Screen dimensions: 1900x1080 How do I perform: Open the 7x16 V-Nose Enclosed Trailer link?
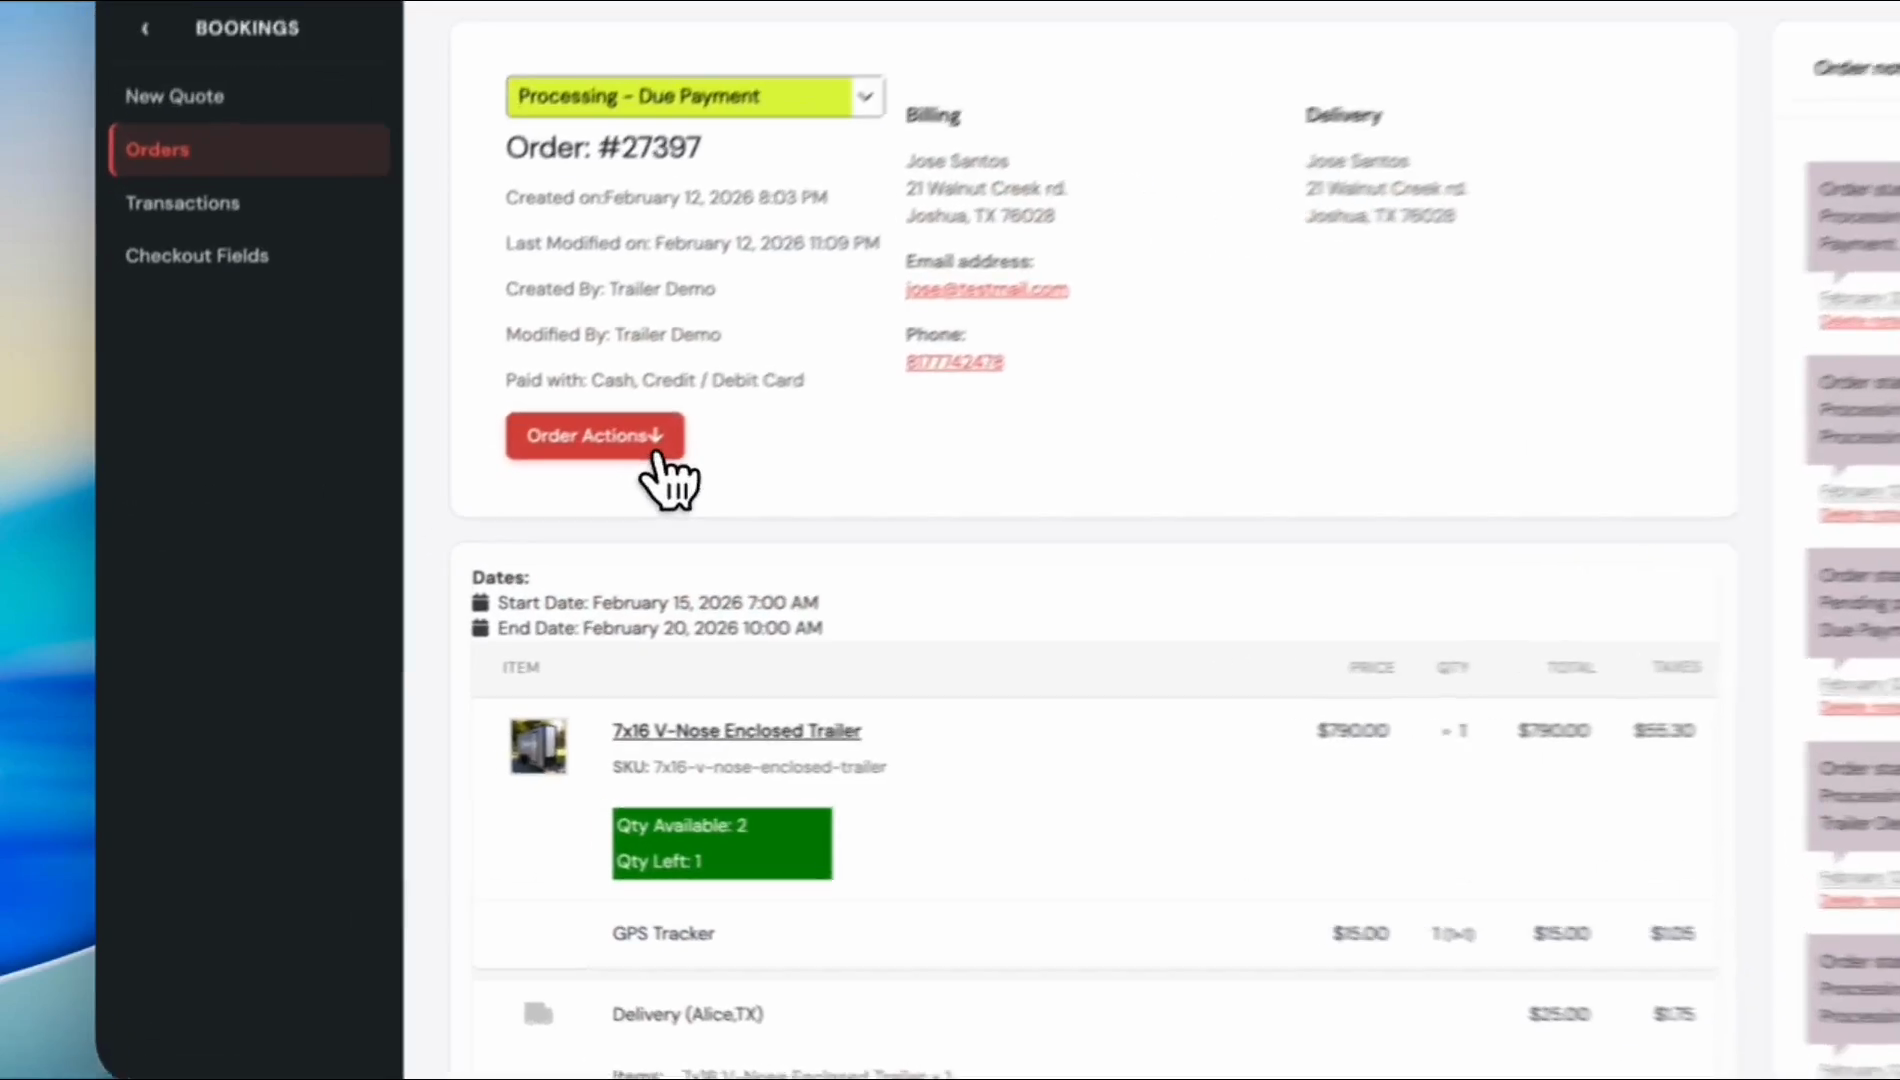[736, 731]
